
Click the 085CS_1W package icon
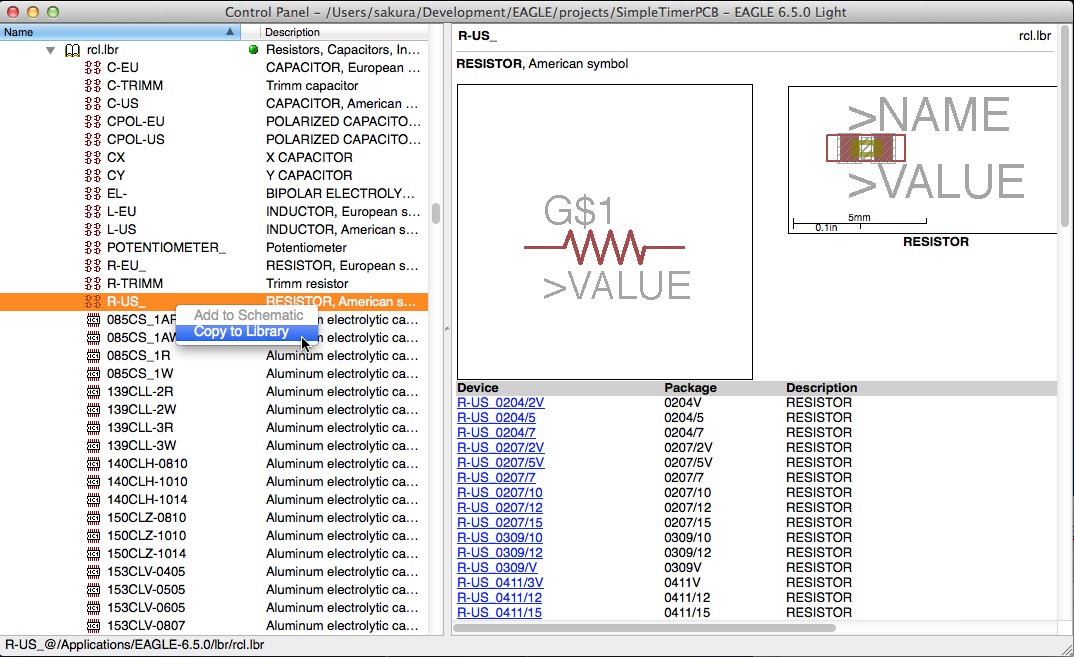(x=93, y=373)
